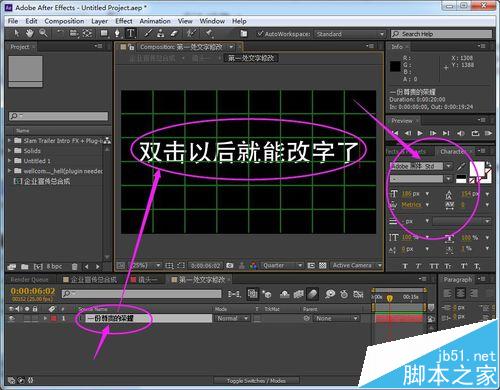This screenshot has width=500, height=390.
Task: Open the Parent None dropdown
Action: point(336,318)
